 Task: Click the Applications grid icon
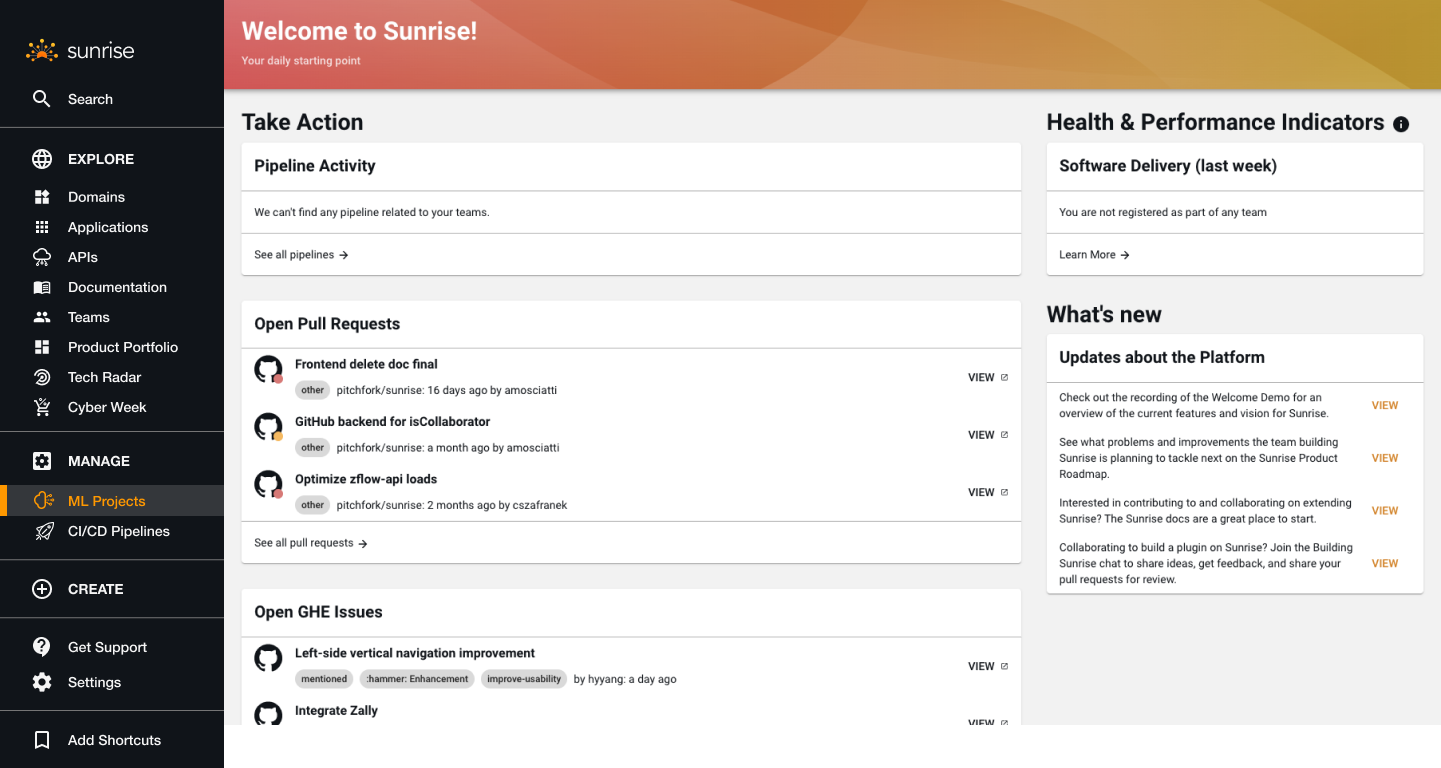click(42, 227)
